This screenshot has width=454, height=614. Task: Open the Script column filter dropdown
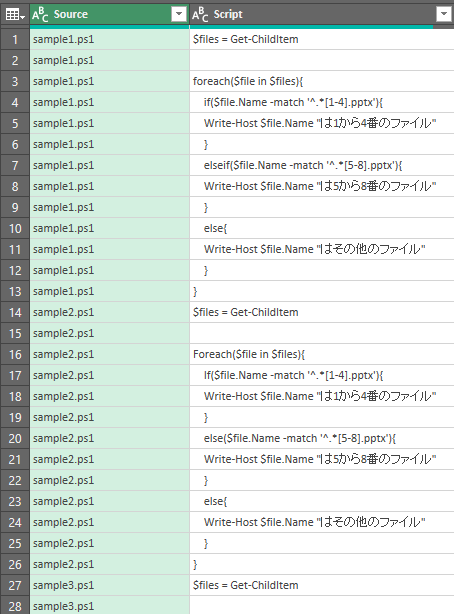[x=443, y=14]
